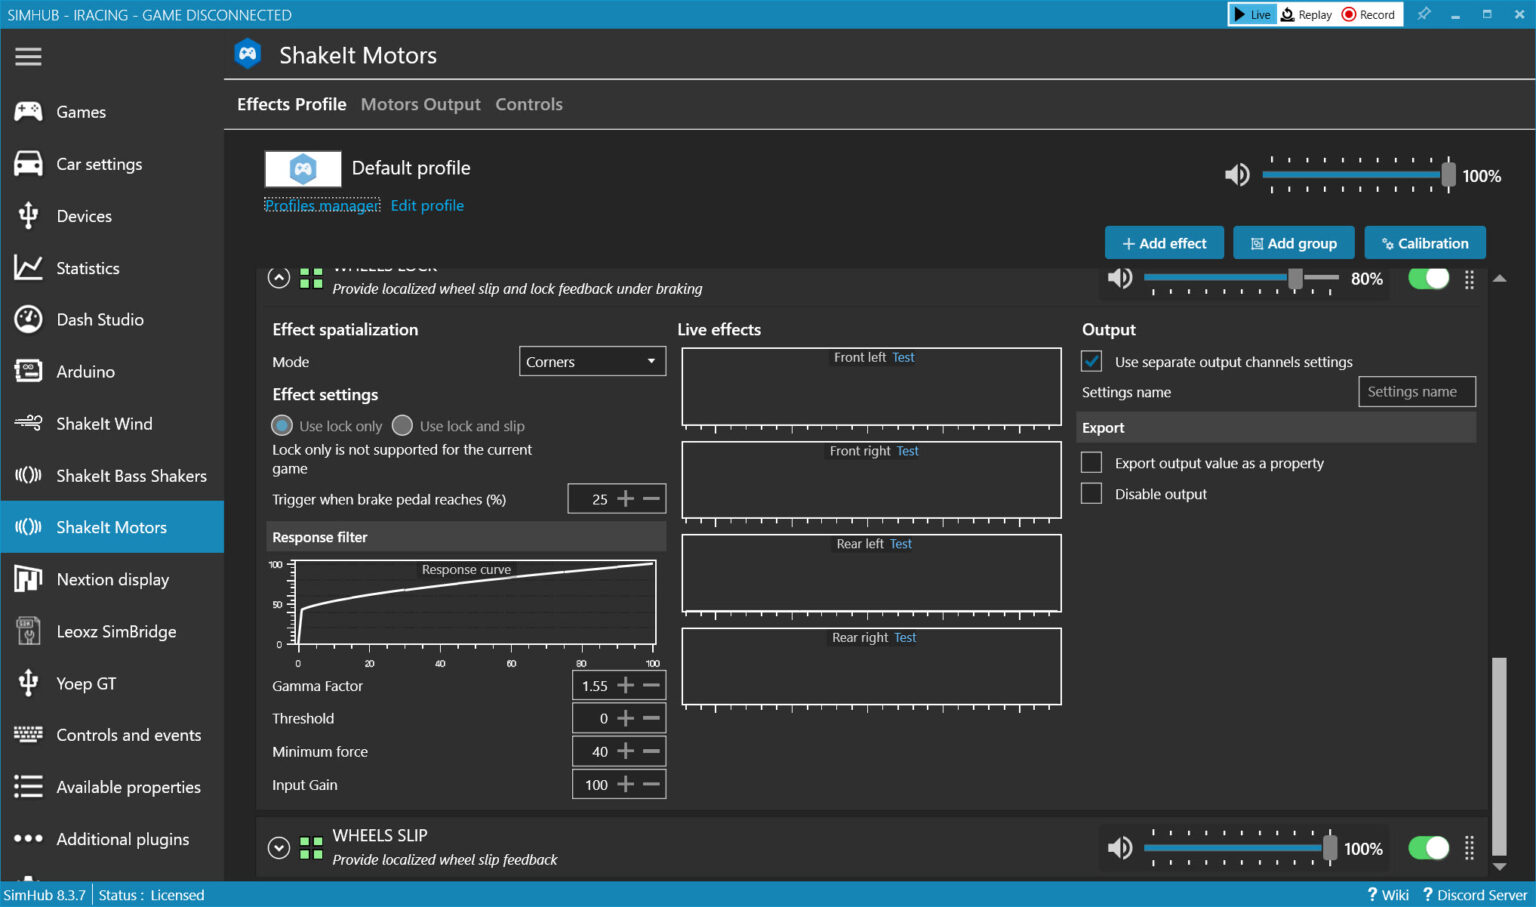1536x907 pixels.
Task: Mute the Wheels Slip effect speaker icon
Action: click(1120, 848)
